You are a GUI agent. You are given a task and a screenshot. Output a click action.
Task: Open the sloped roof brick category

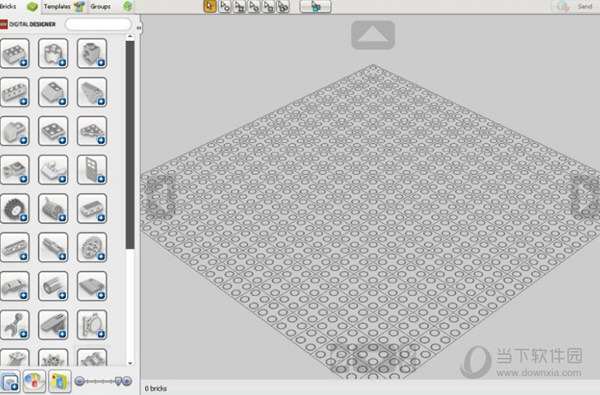point(53,92)
